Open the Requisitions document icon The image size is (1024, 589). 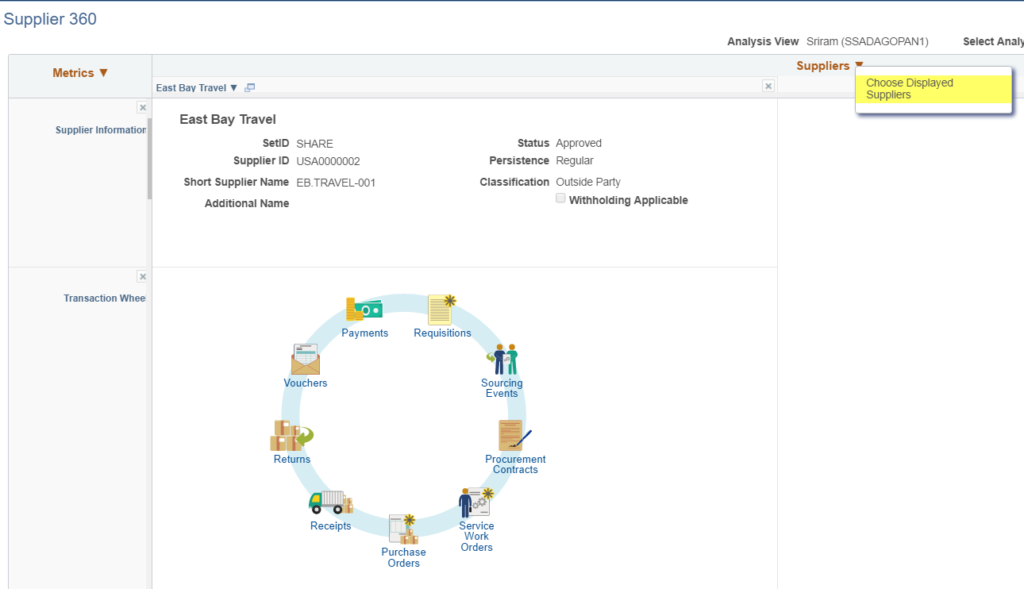(441, 310)
